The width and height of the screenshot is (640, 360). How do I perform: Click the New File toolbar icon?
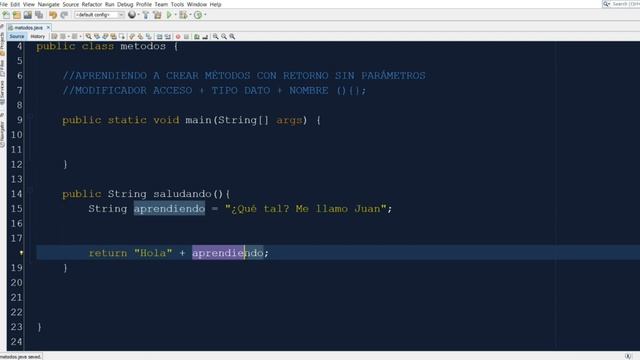tap(6, 15)
